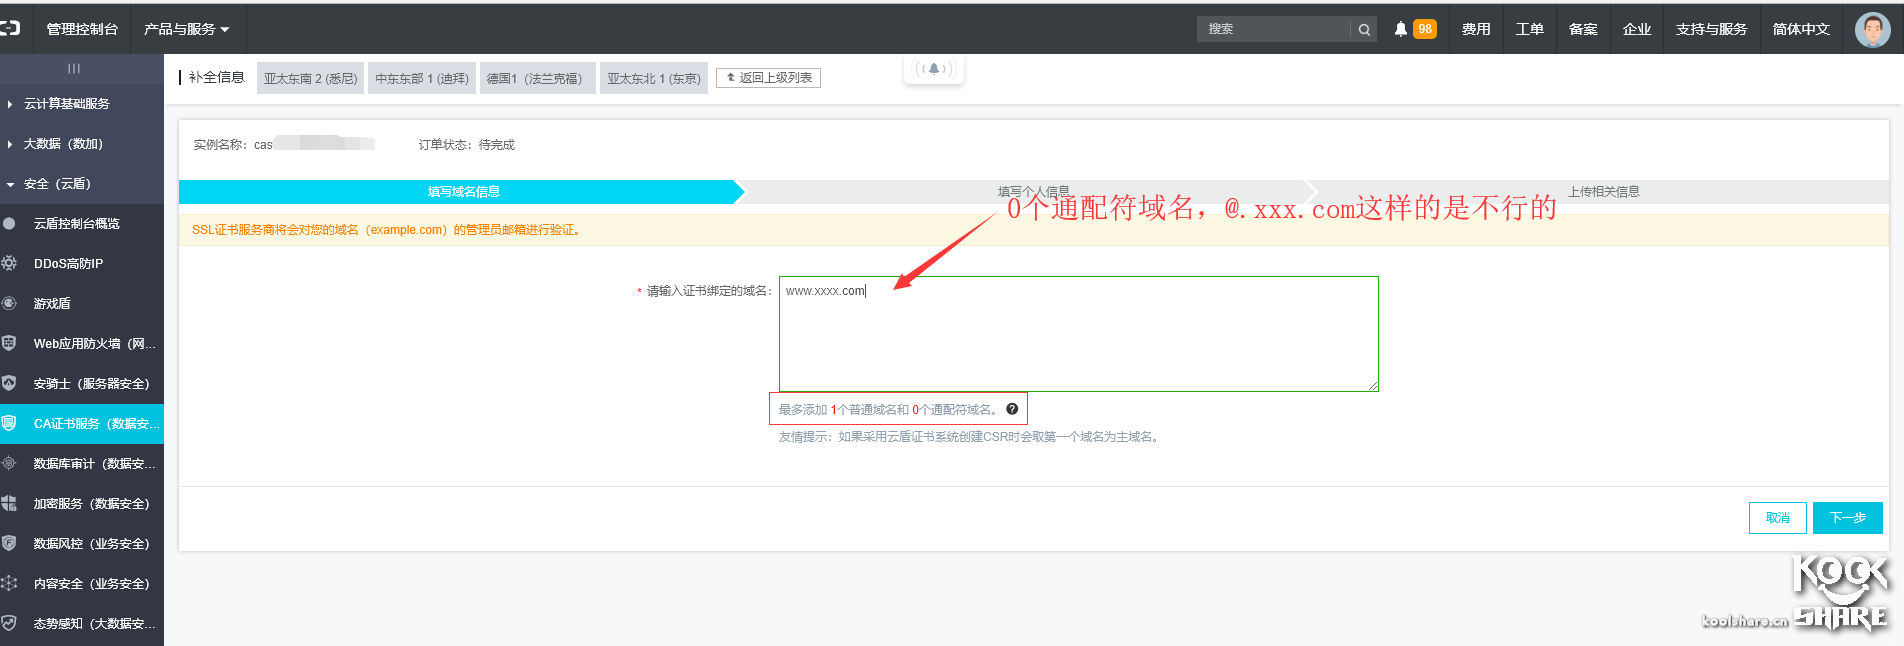Open 安骑士（服务器安全） page
This screenshot has height=646, width=1904.
click(91, 384)
